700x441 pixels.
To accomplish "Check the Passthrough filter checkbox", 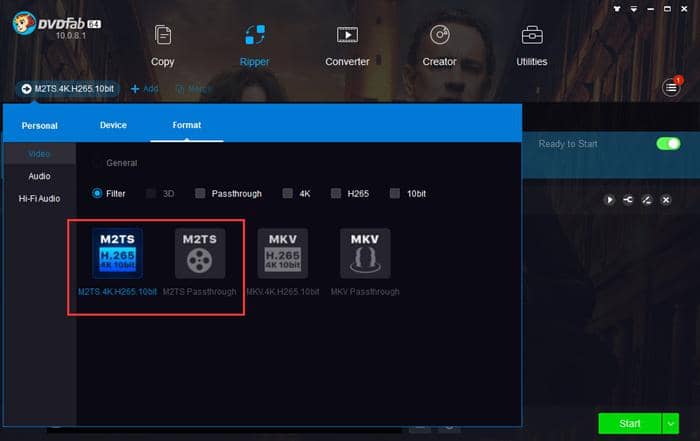I will pos(200,193).
